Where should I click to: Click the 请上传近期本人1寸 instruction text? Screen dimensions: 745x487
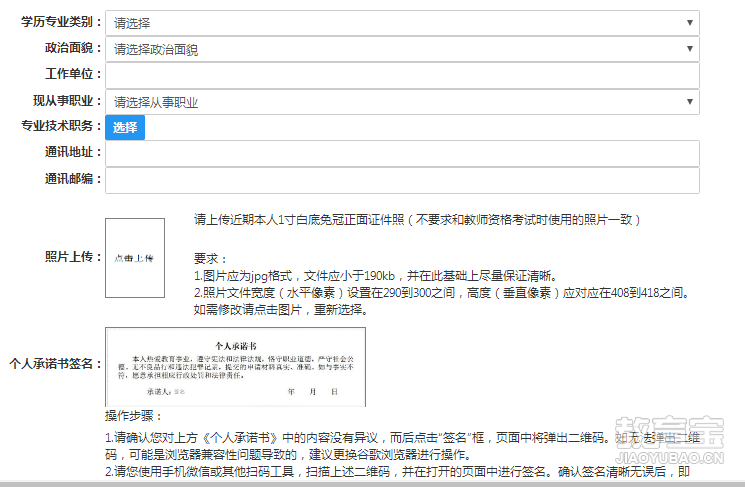coord(417,220)
